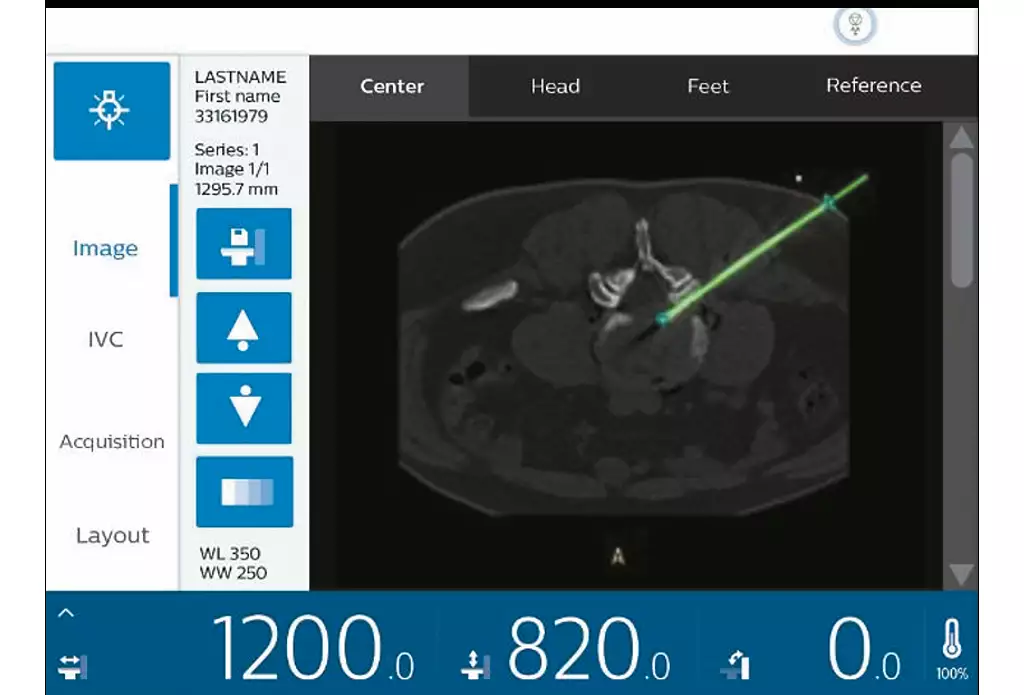
Task: Click the table height icon
Action: 475,664
